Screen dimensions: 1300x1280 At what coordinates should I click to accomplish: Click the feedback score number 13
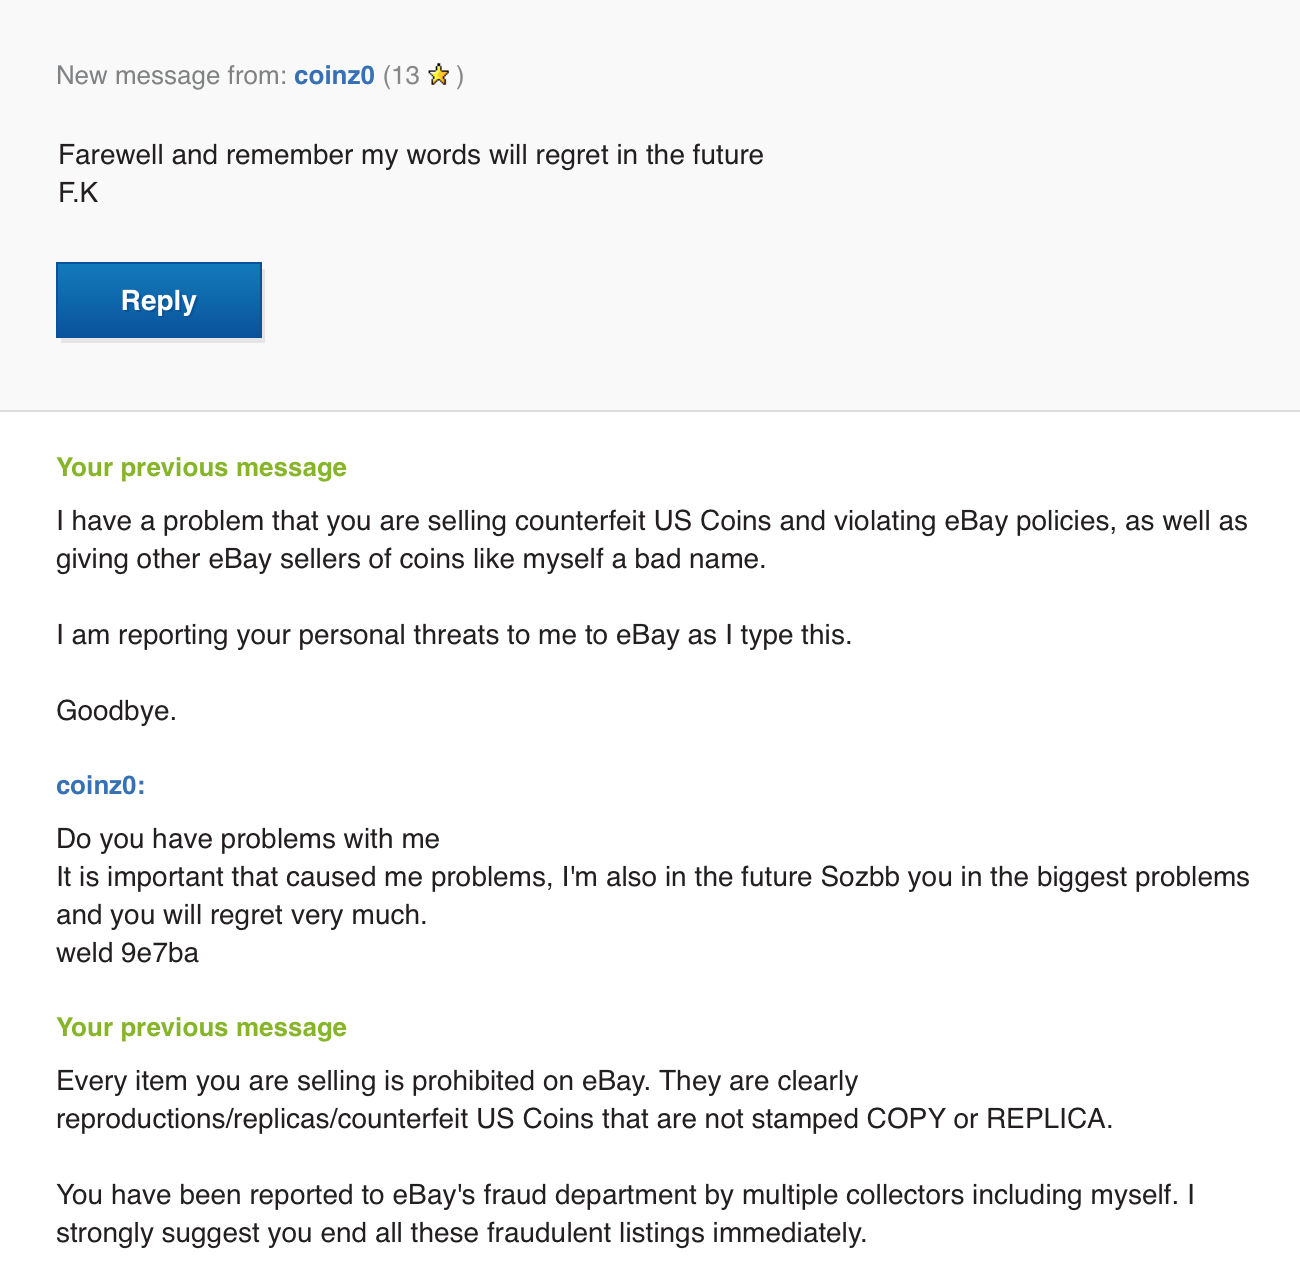pos(405,76)
